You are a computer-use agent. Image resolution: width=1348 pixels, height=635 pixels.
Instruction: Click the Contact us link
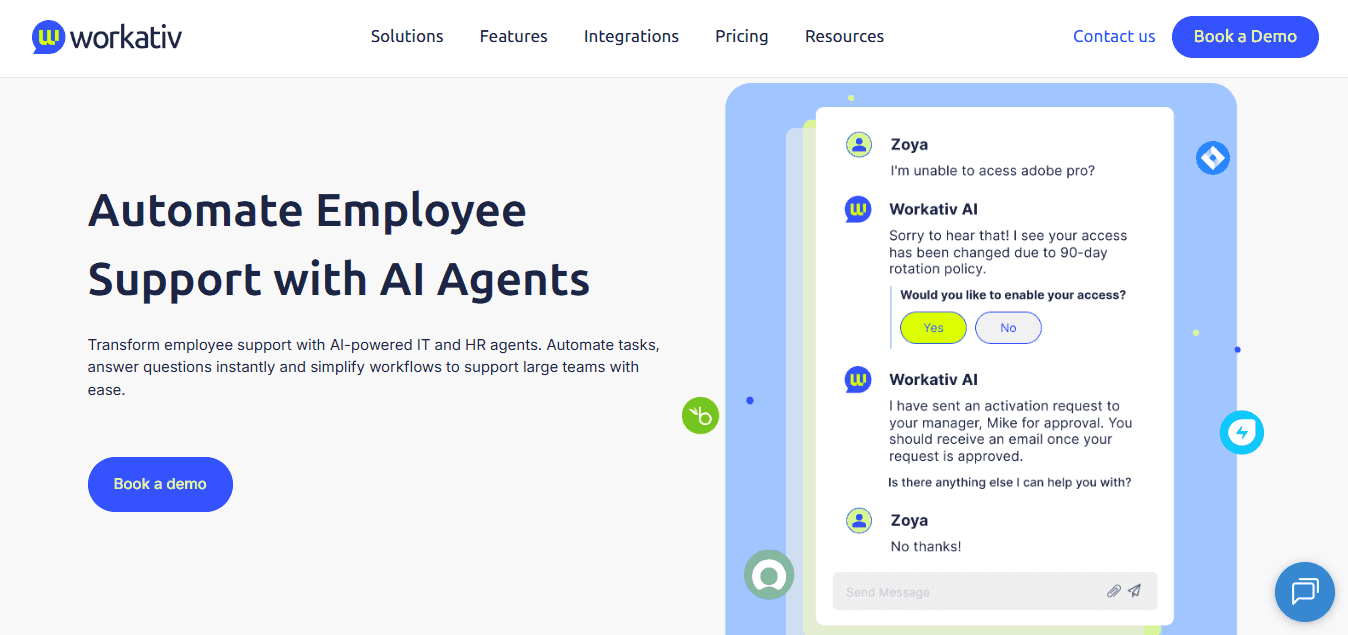[x=1114, y=36]
